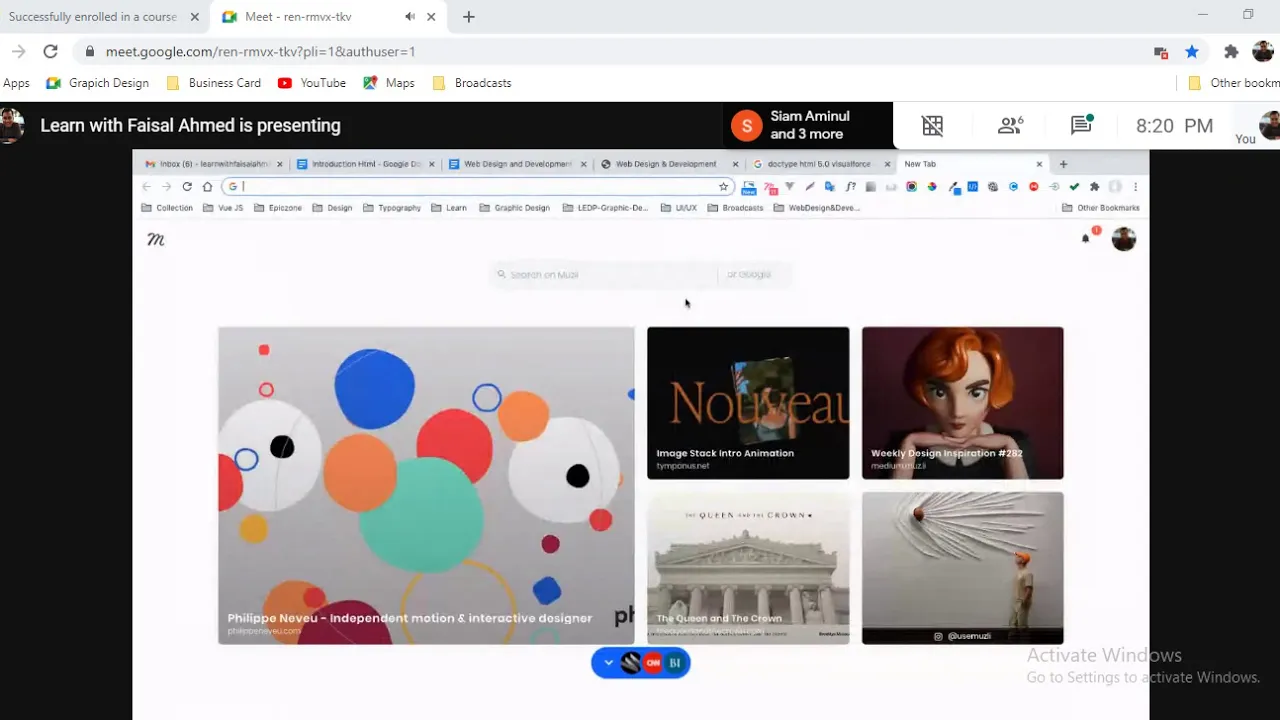The height and width of the screenshot is (720, 1280).
Task: Star the page in presented browser
Action: pyautogui.click(x=723, y=186)
